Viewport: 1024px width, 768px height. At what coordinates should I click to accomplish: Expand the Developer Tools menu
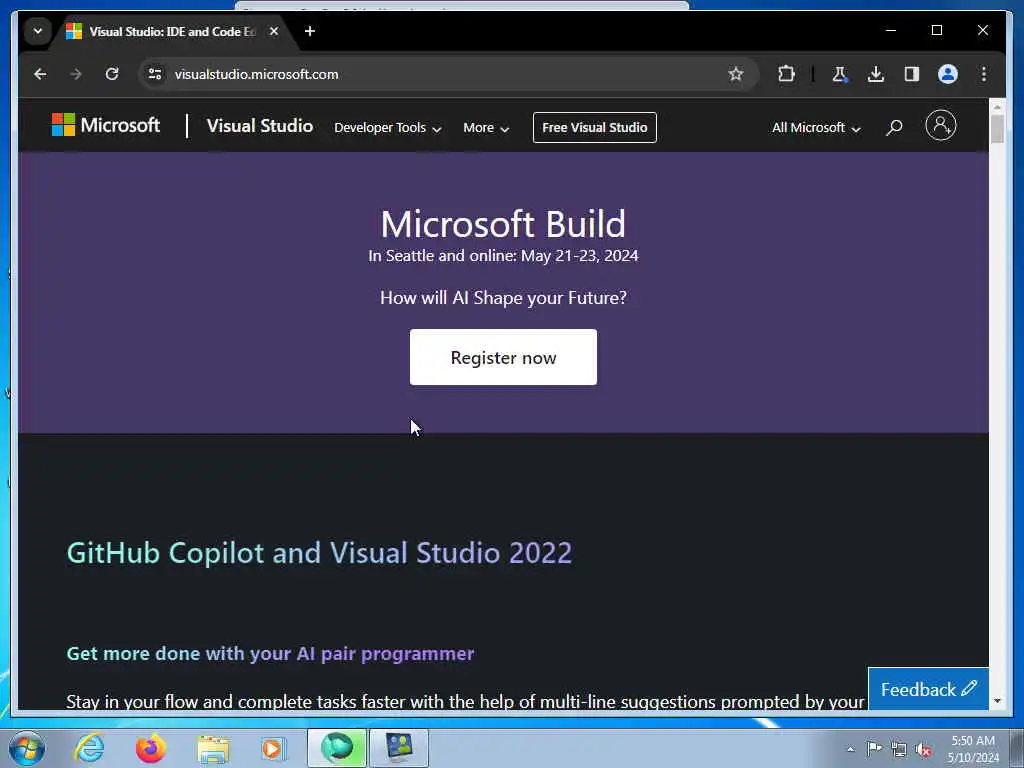(388, 128)
